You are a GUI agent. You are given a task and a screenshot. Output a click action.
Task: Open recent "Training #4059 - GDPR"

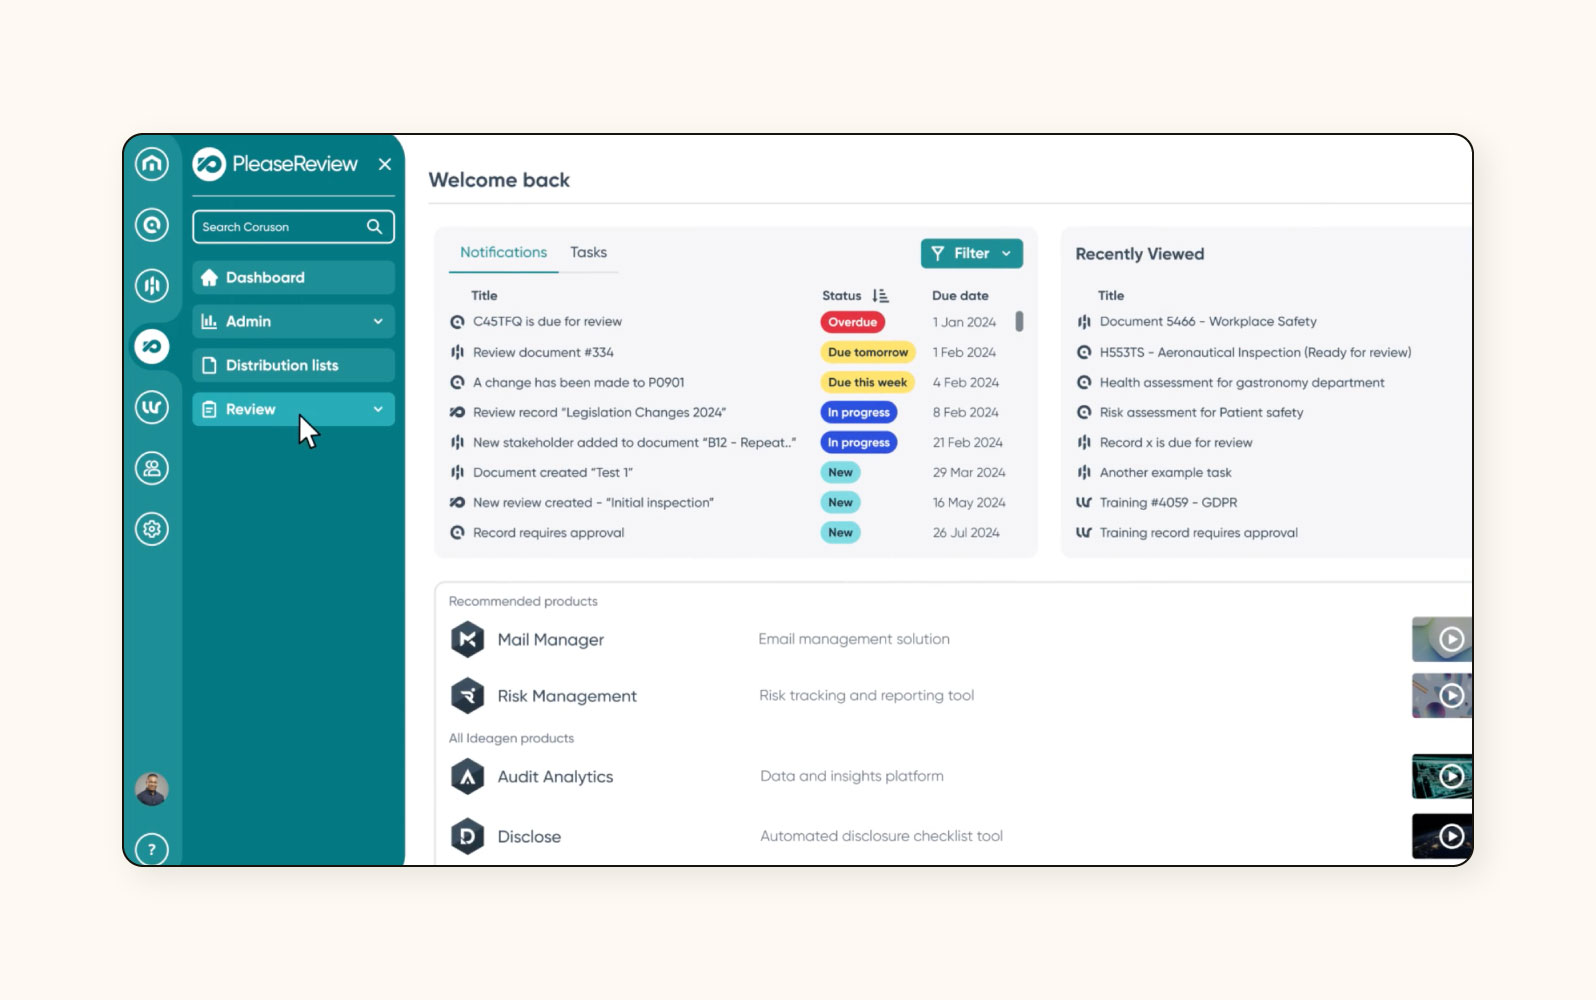1168,502
